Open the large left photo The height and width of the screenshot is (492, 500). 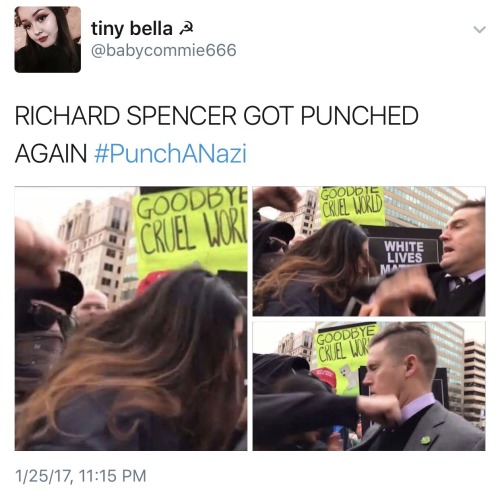131,318
